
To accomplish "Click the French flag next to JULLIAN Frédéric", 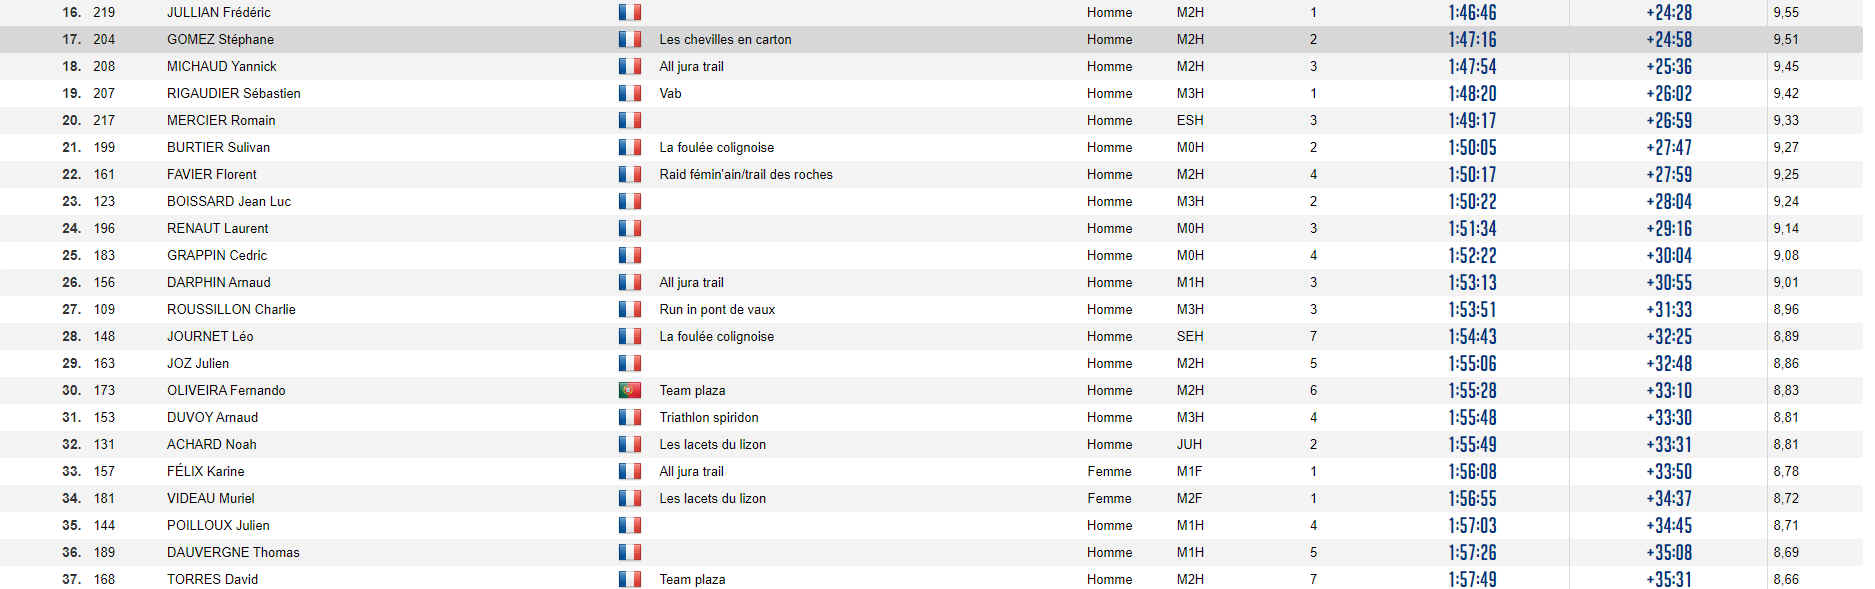I will tap(629, 12).
